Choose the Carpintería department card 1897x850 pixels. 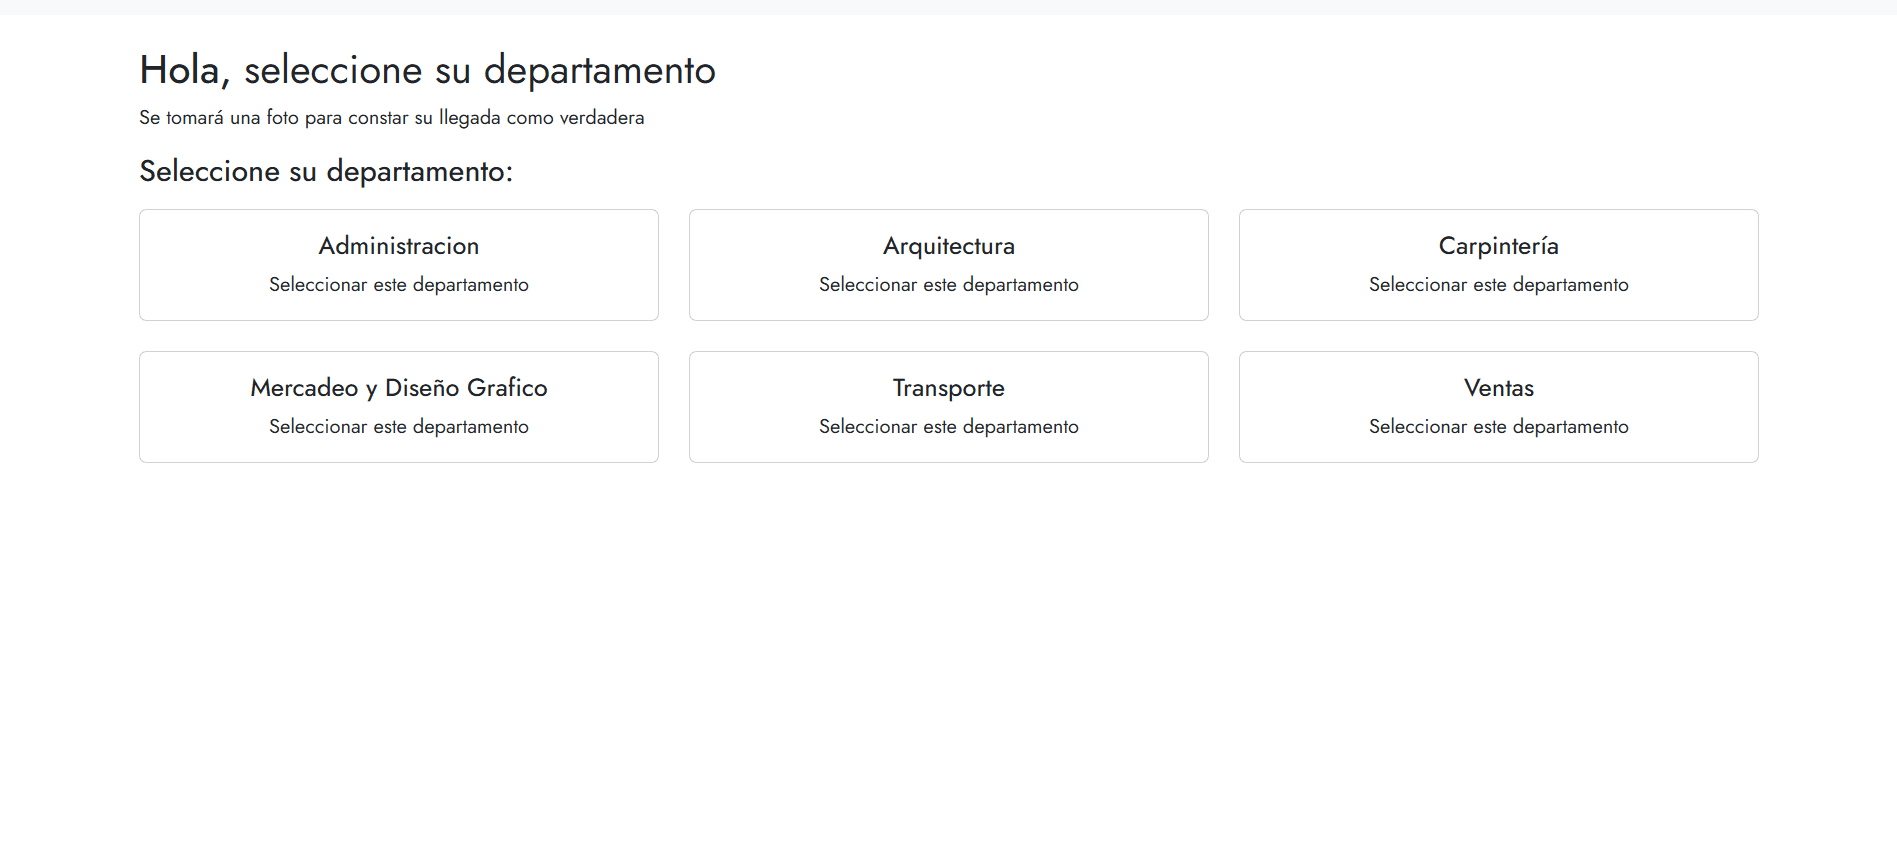tap(1498, 264)
